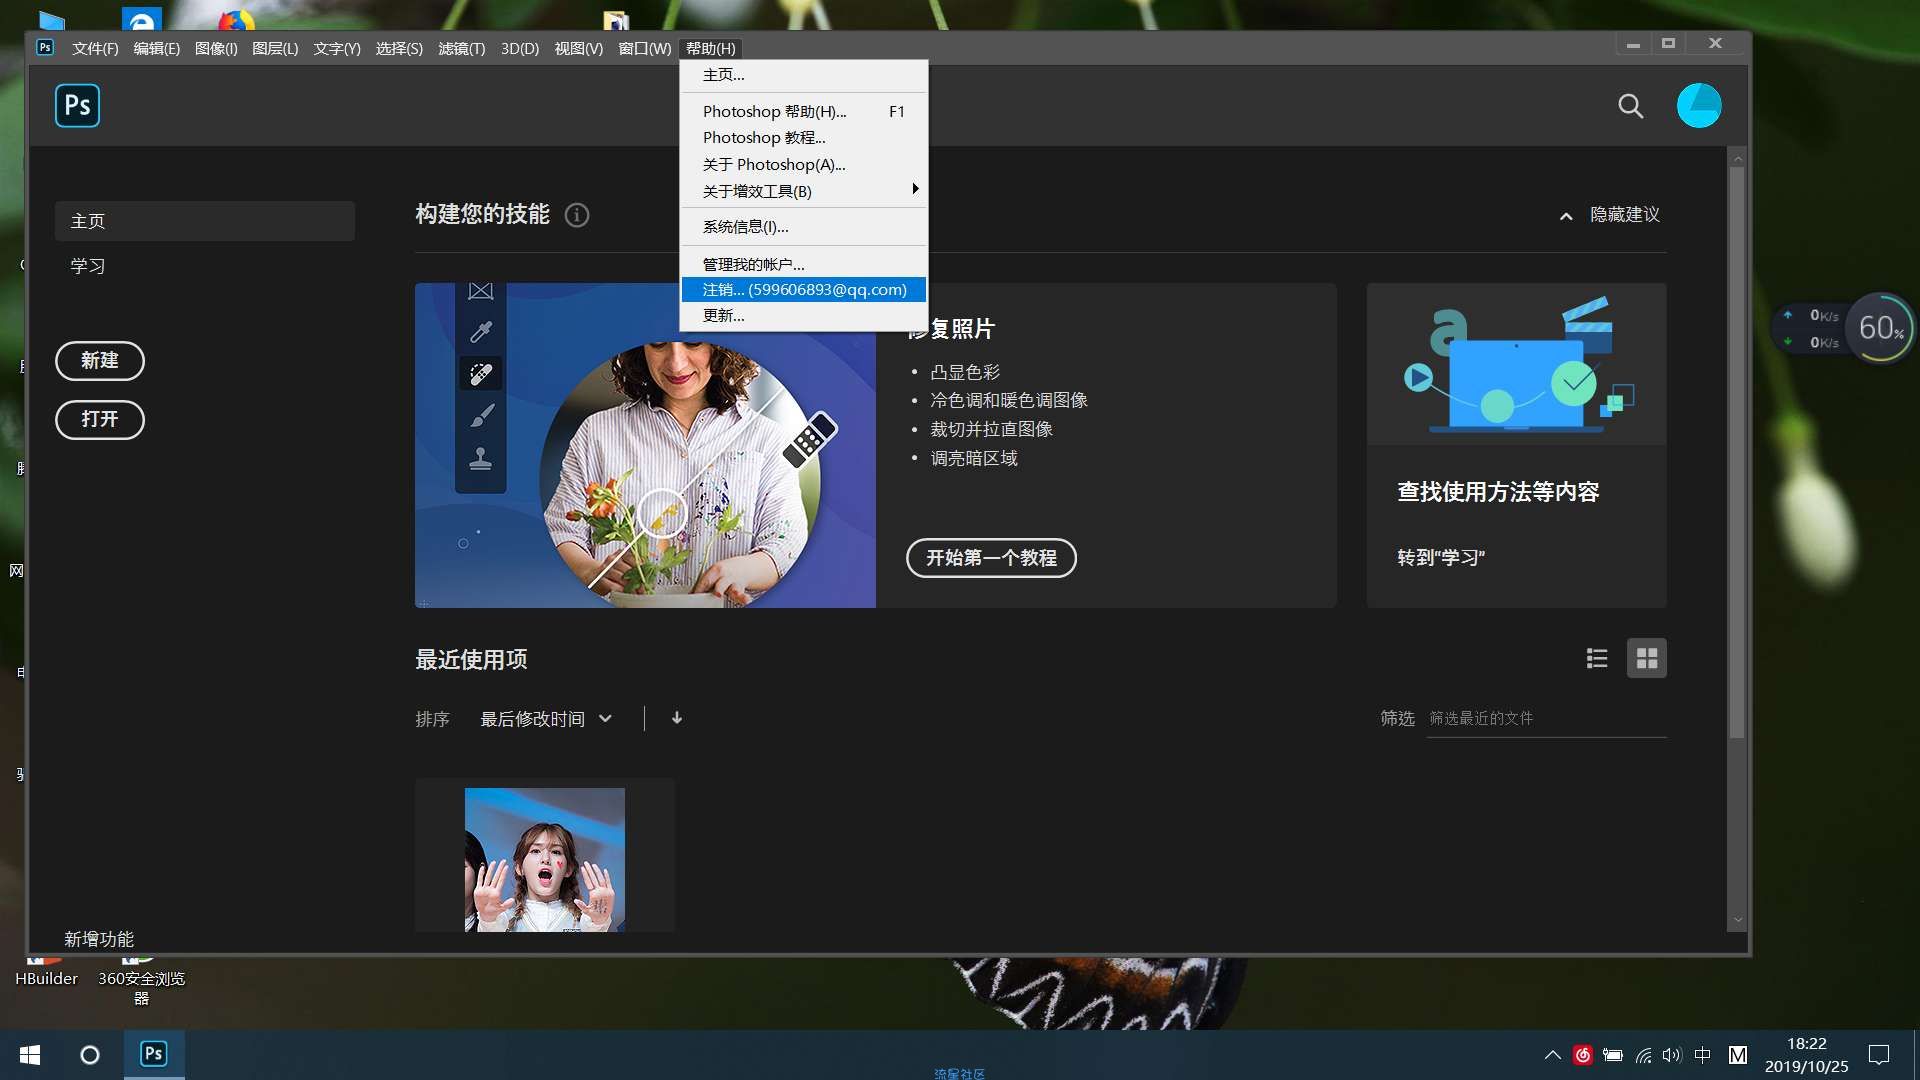Open the search magnifier icon
This screenshot has width=1920, height=1080.
(x=1630, y=106)
